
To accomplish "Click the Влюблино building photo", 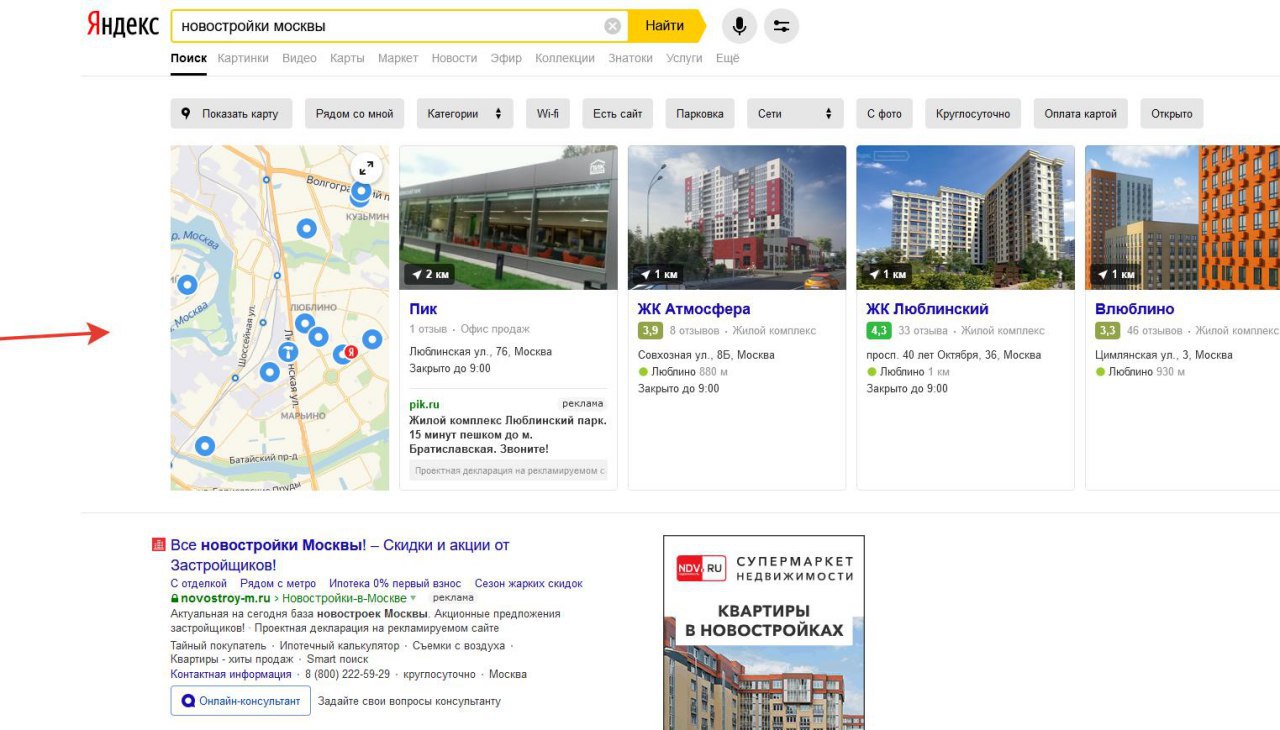I will [1183, 218].
